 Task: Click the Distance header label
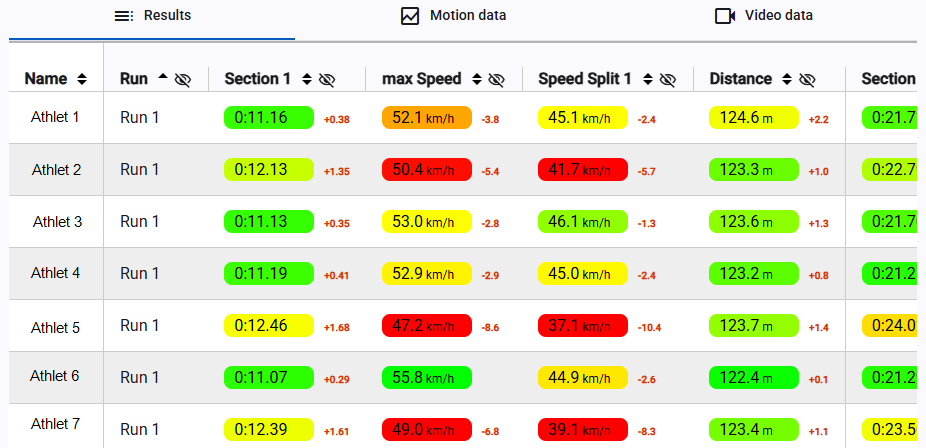(x=741, y=79)
